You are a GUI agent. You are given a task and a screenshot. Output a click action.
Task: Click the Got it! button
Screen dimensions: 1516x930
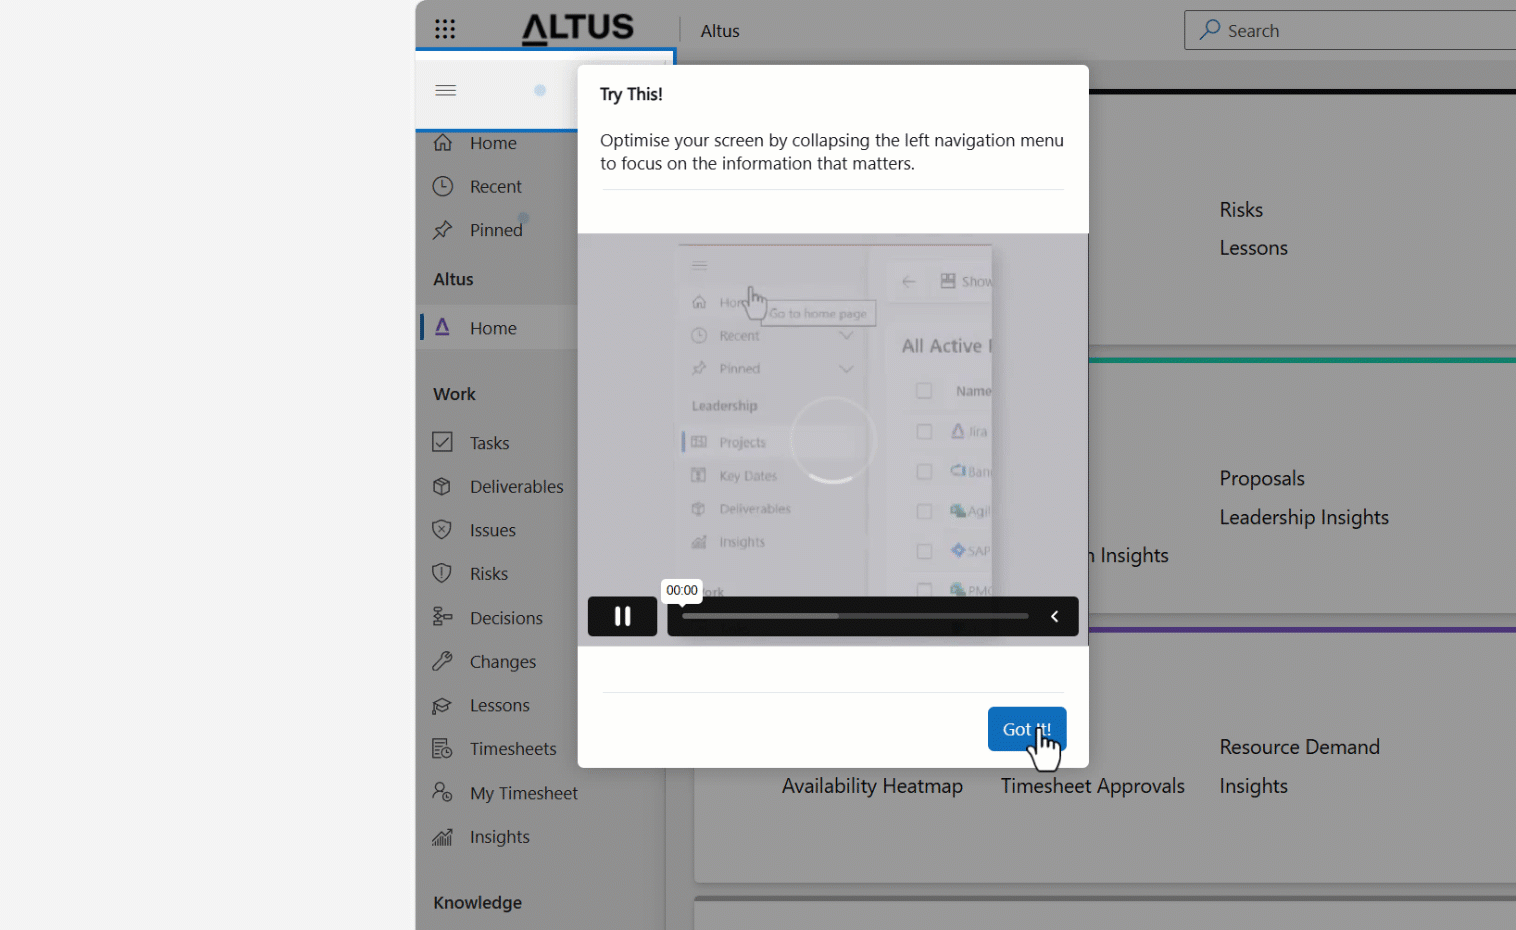pos(1027,729)
